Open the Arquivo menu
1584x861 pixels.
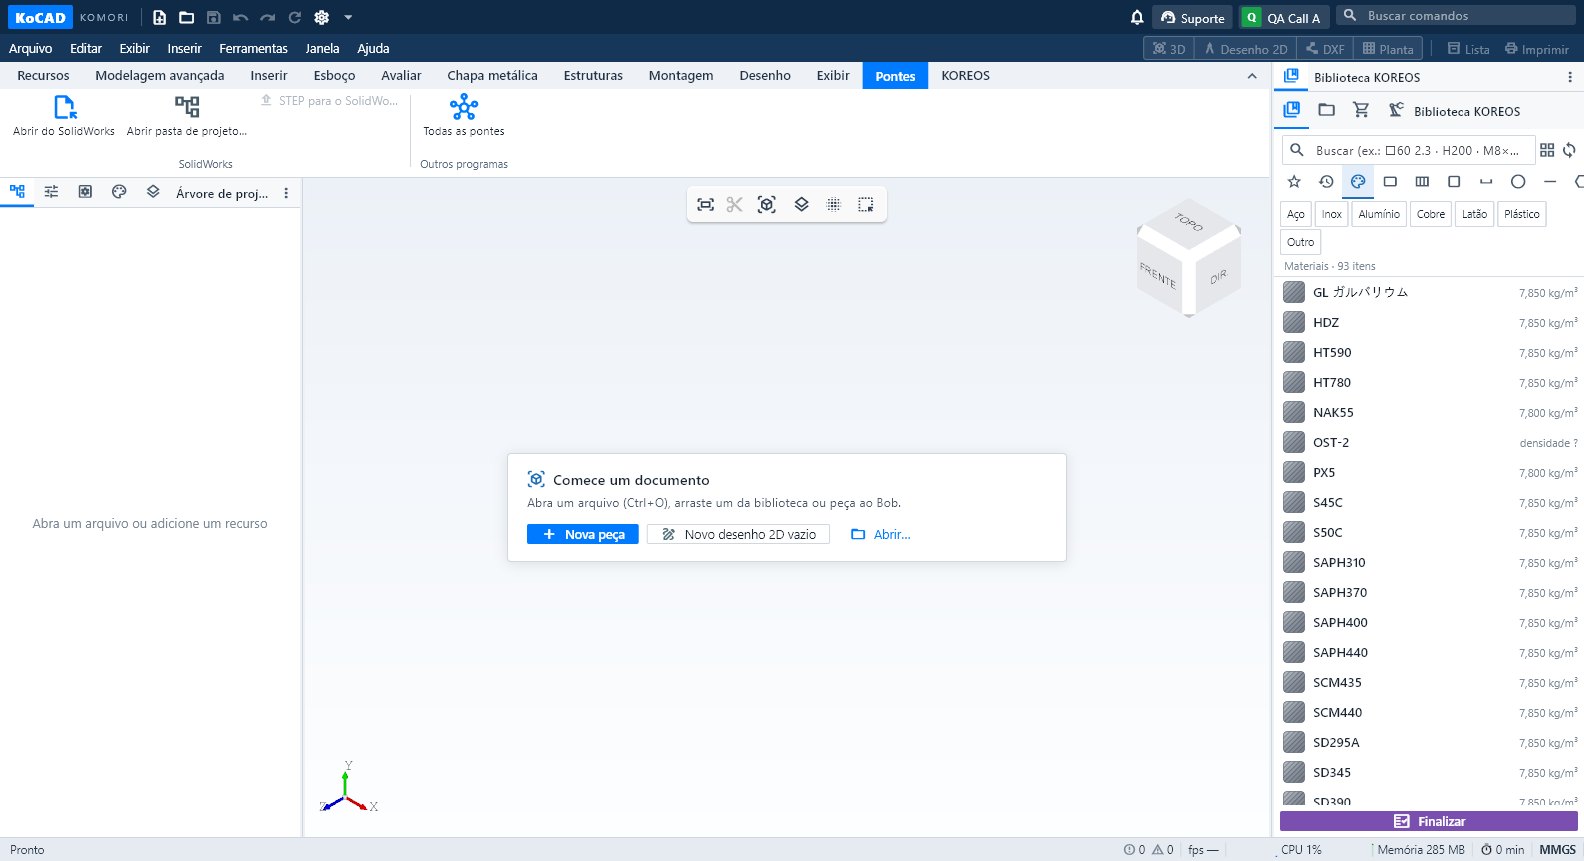point(30,48)
